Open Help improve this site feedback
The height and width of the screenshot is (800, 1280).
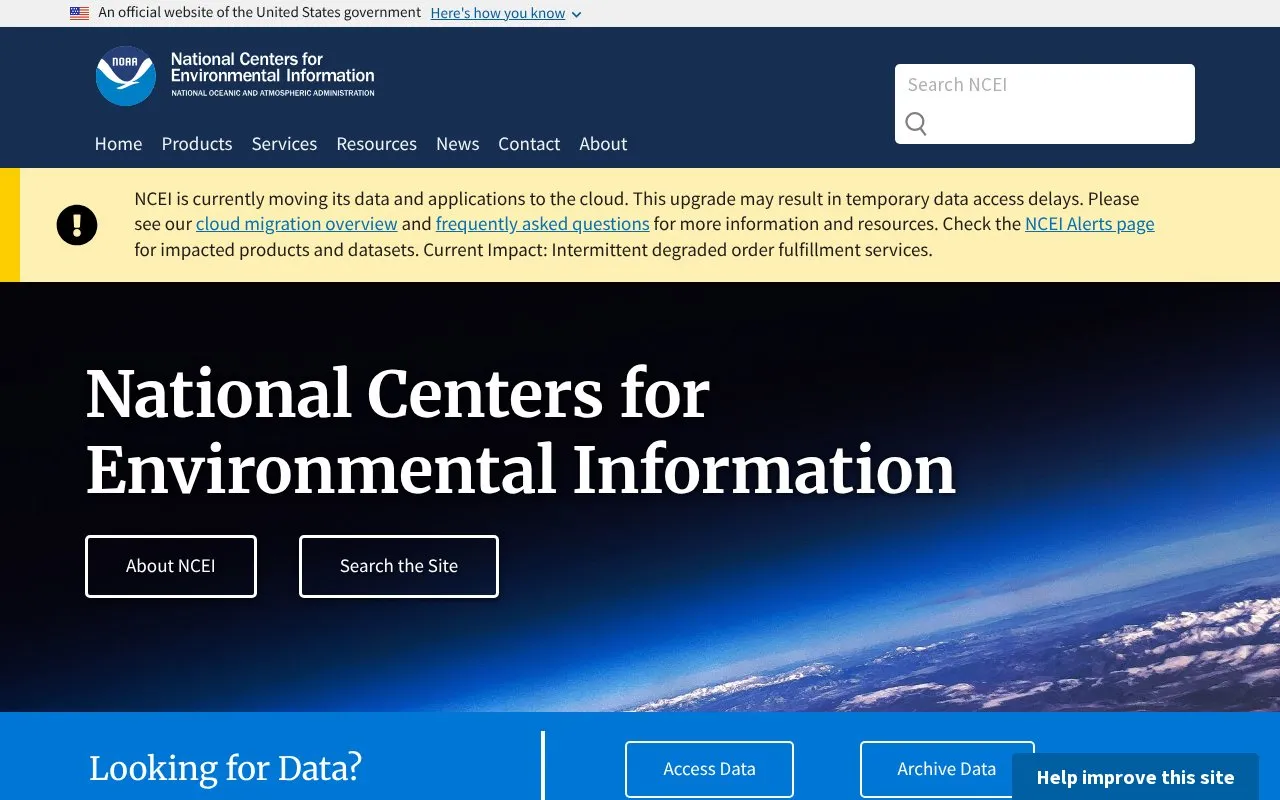1135,777
